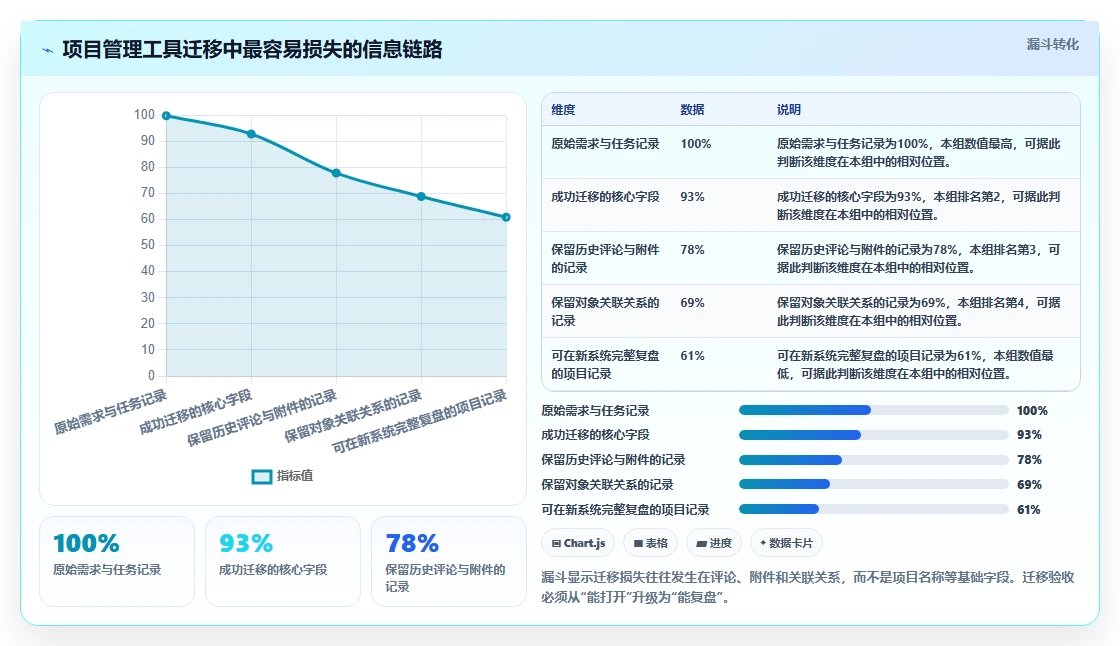Click the description saying 本组排名第2
Viewport: 1120px width, 646px height.
coord(918,206)
